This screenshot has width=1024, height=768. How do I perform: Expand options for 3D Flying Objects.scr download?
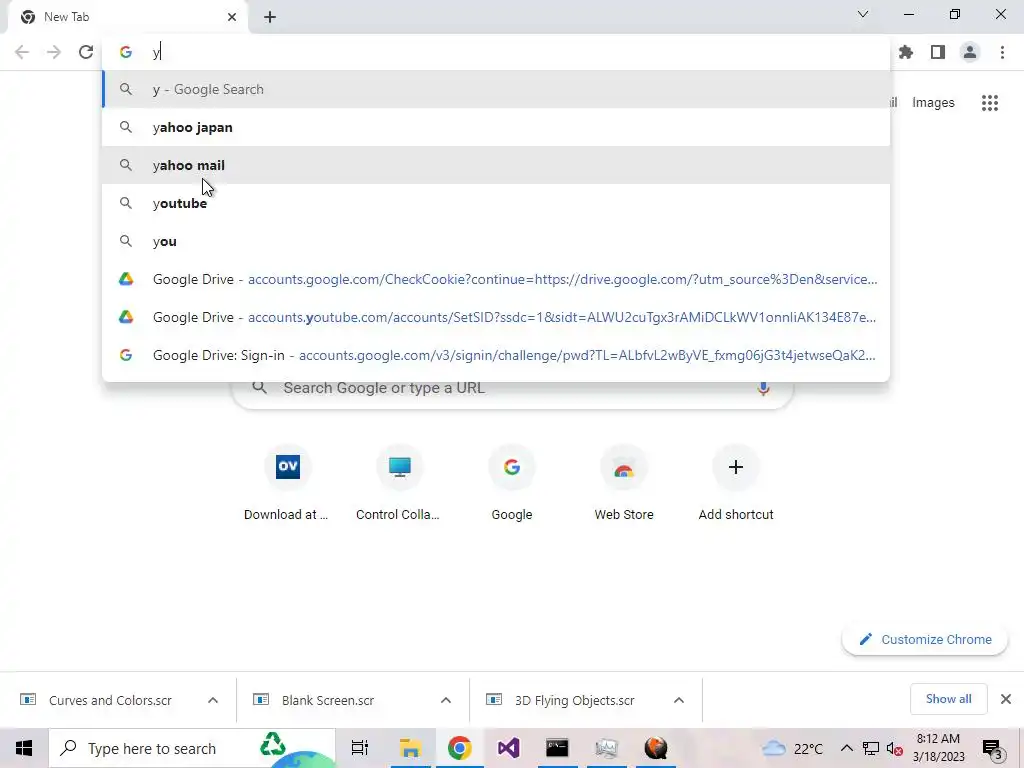(679, 700)
